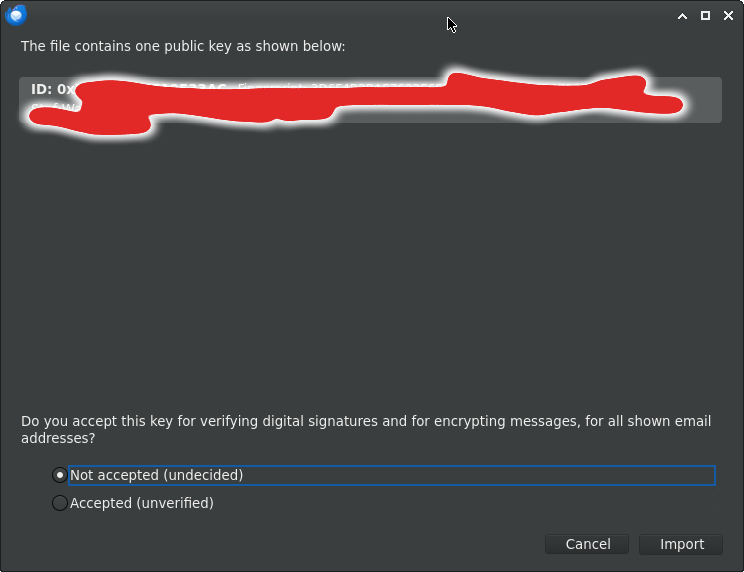Click the focused outline around undecided option

(x=500, y=475)
